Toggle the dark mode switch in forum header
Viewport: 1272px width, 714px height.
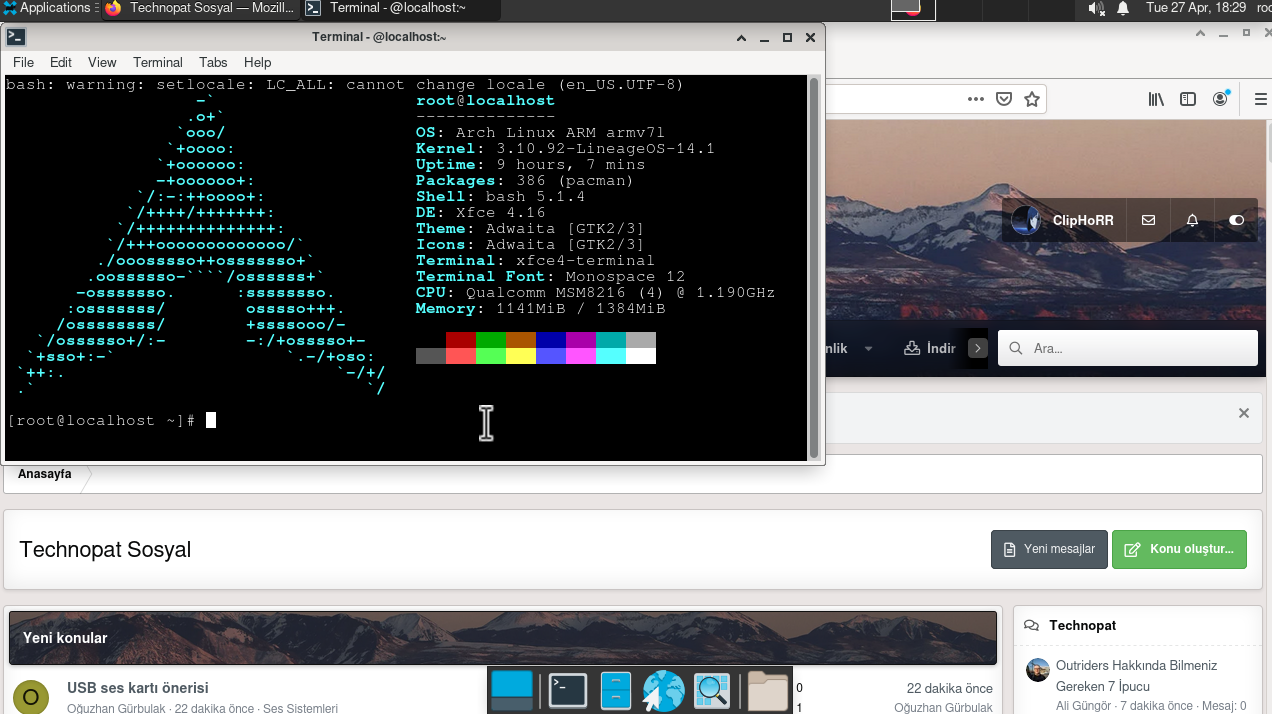pos(1237,220)
